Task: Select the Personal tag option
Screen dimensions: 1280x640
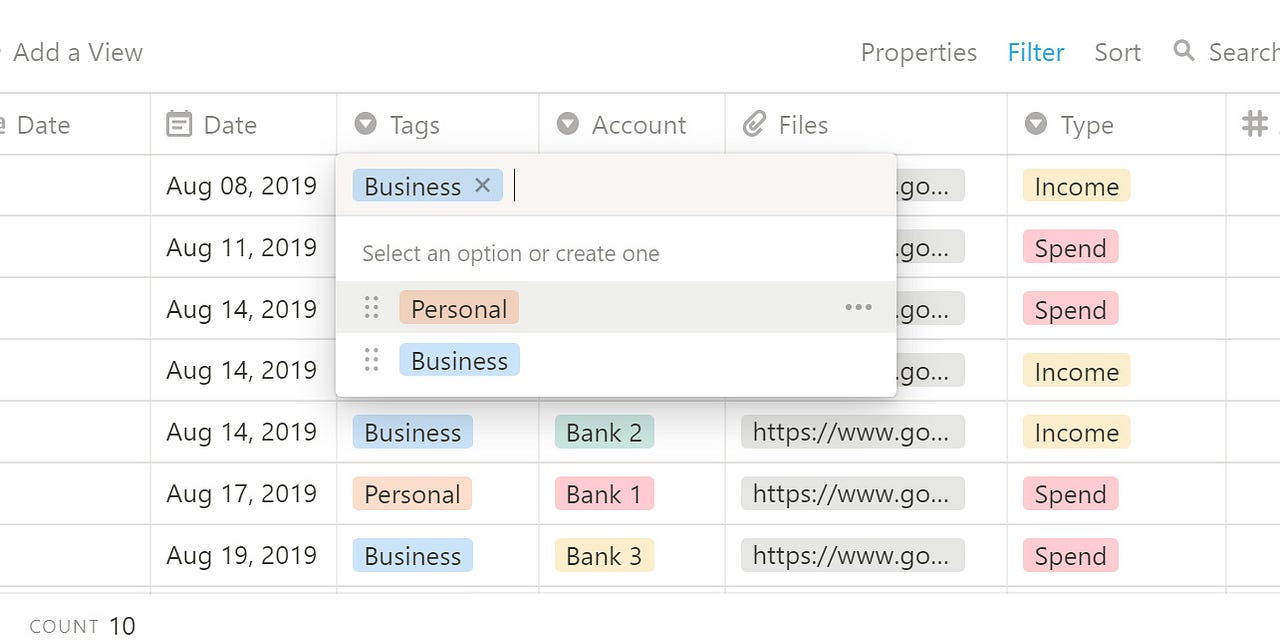Action: (x=458, y=308)
